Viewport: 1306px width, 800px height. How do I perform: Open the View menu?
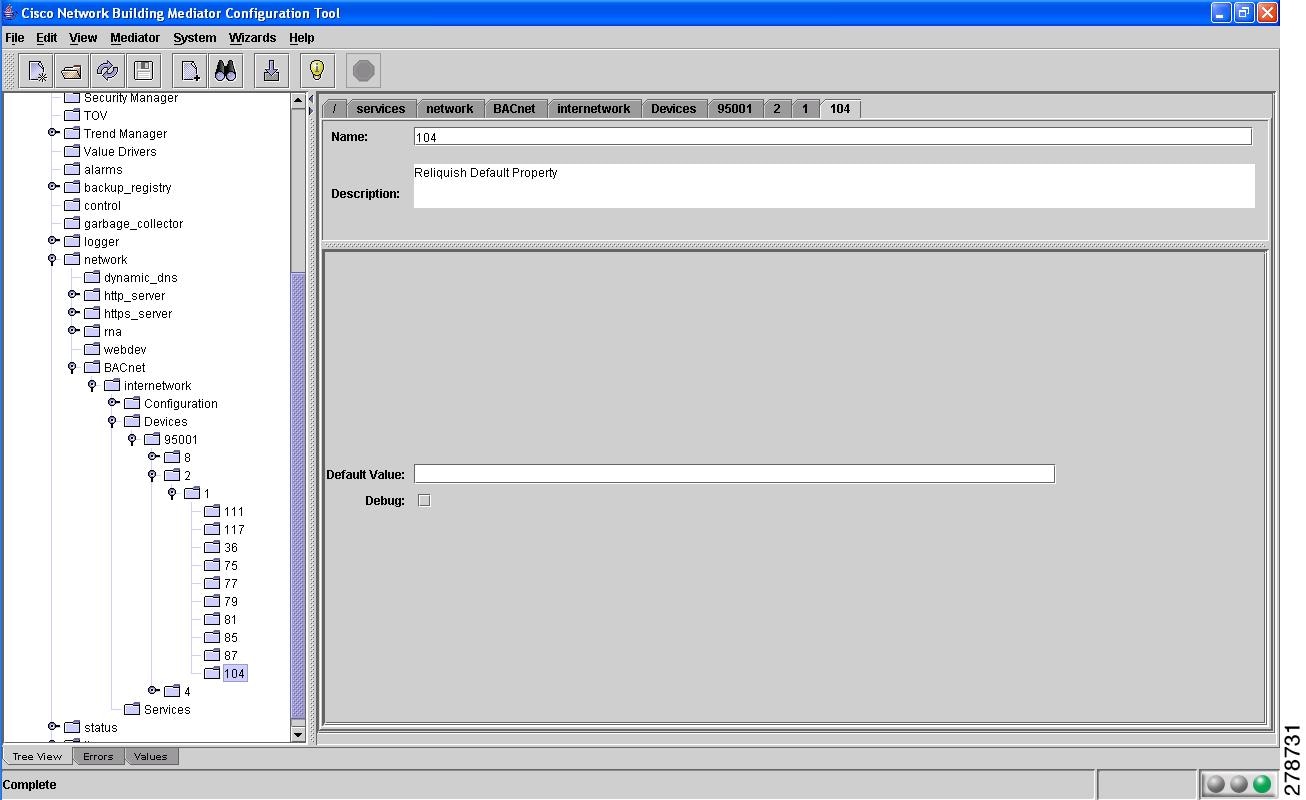(x=83, y=38)
